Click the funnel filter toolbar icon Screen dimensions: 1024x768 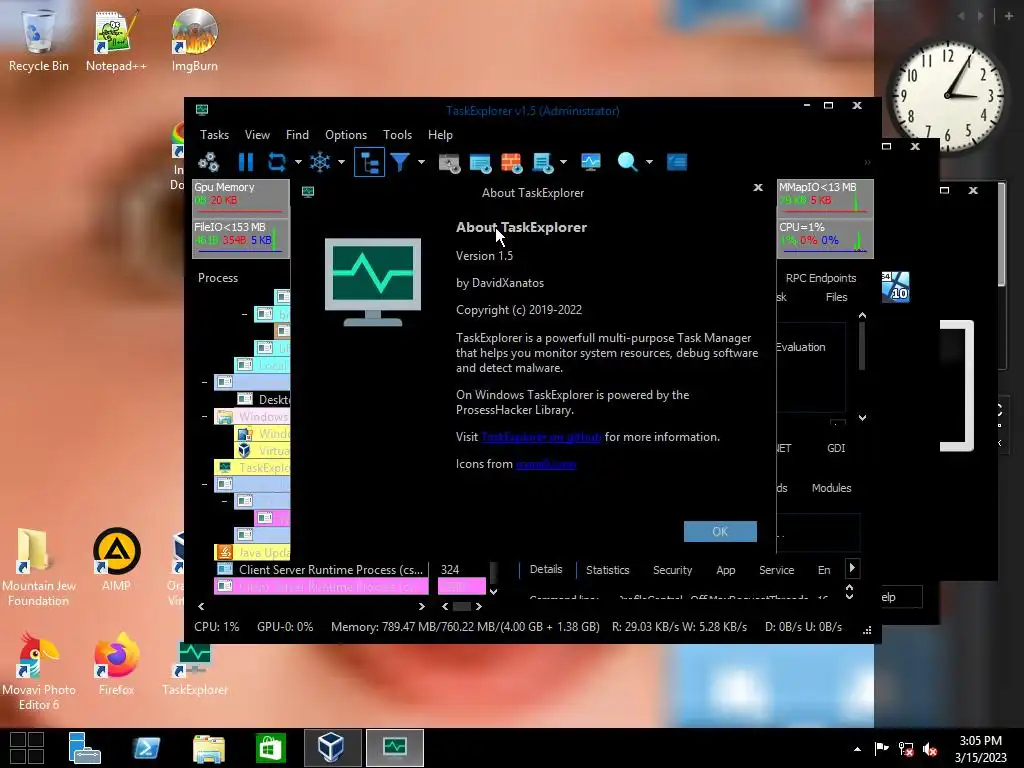(x=400, y=162)
